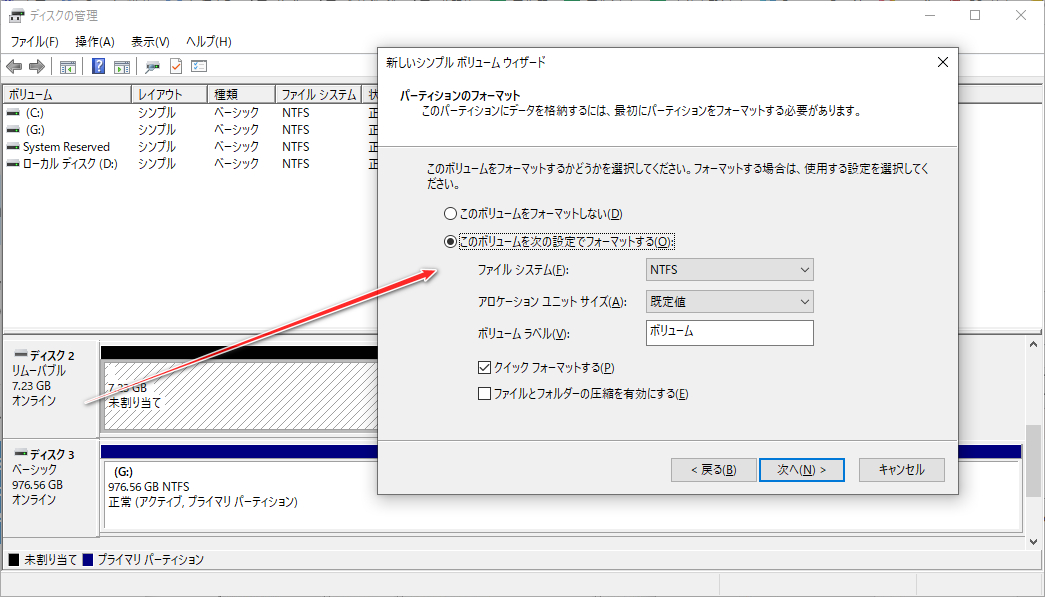Toggle the show/hide action pane icon

click(122, 67)
